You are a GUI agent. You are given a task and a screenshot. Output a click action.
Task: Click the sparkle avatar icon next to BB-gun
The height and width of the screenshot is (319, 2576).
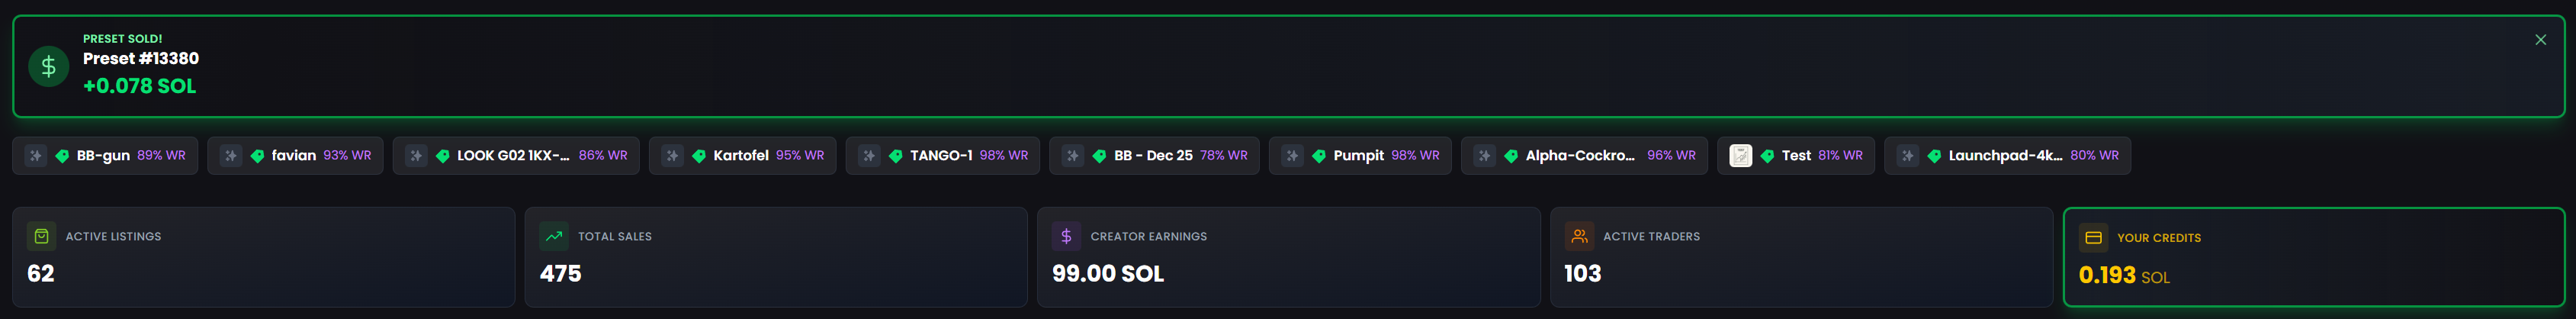click(x=35, y=156)
